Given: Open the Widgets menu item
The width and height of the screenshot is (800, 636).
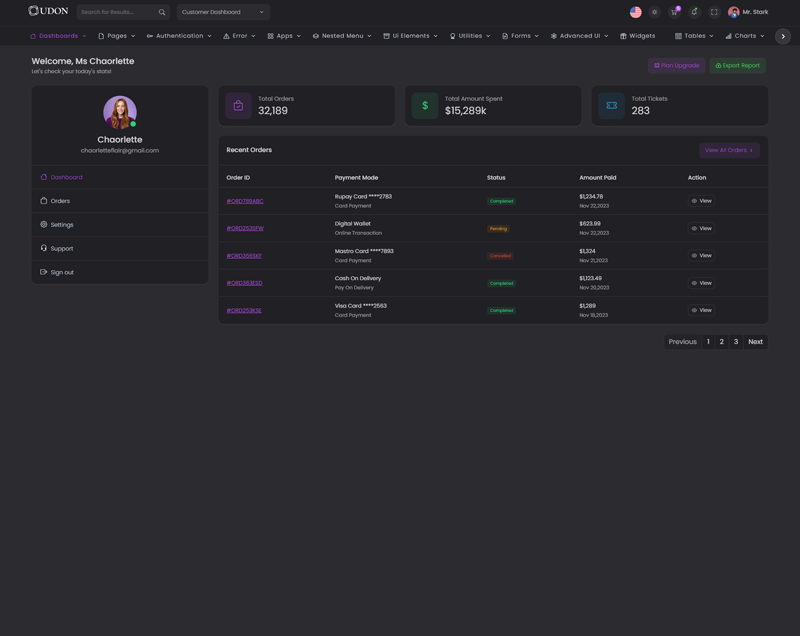Looking at the screenshot, I should point(637,36).
